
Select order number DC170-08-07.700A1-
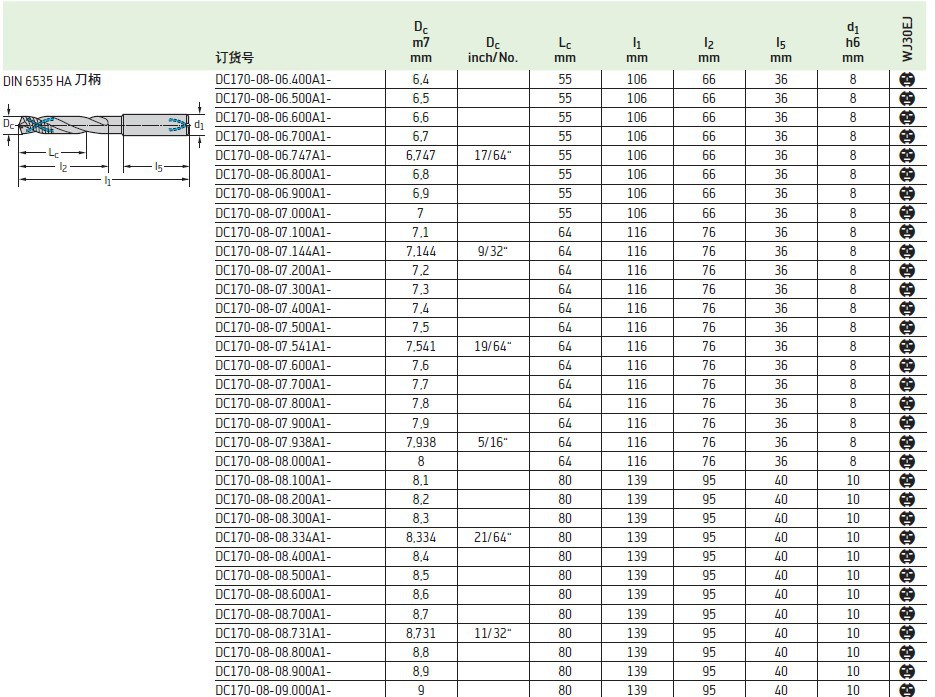click(x=273, y=385)
